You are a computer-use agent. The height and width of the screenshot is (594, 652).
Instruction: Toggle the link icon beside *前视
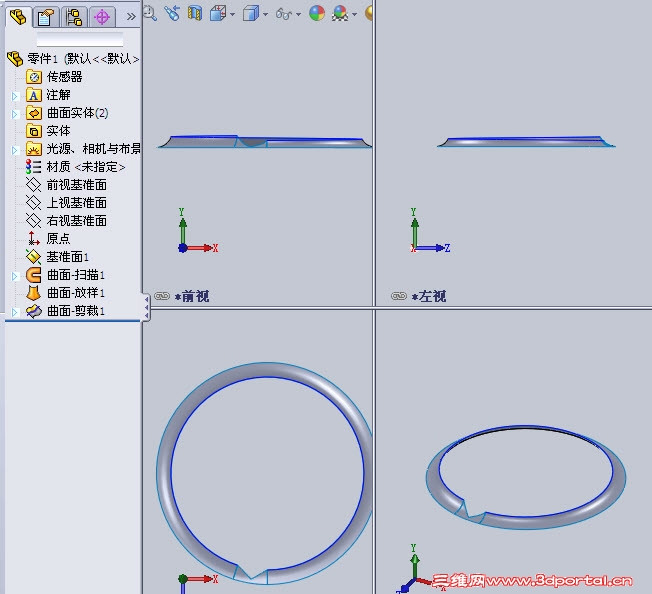tap(162, 296)
